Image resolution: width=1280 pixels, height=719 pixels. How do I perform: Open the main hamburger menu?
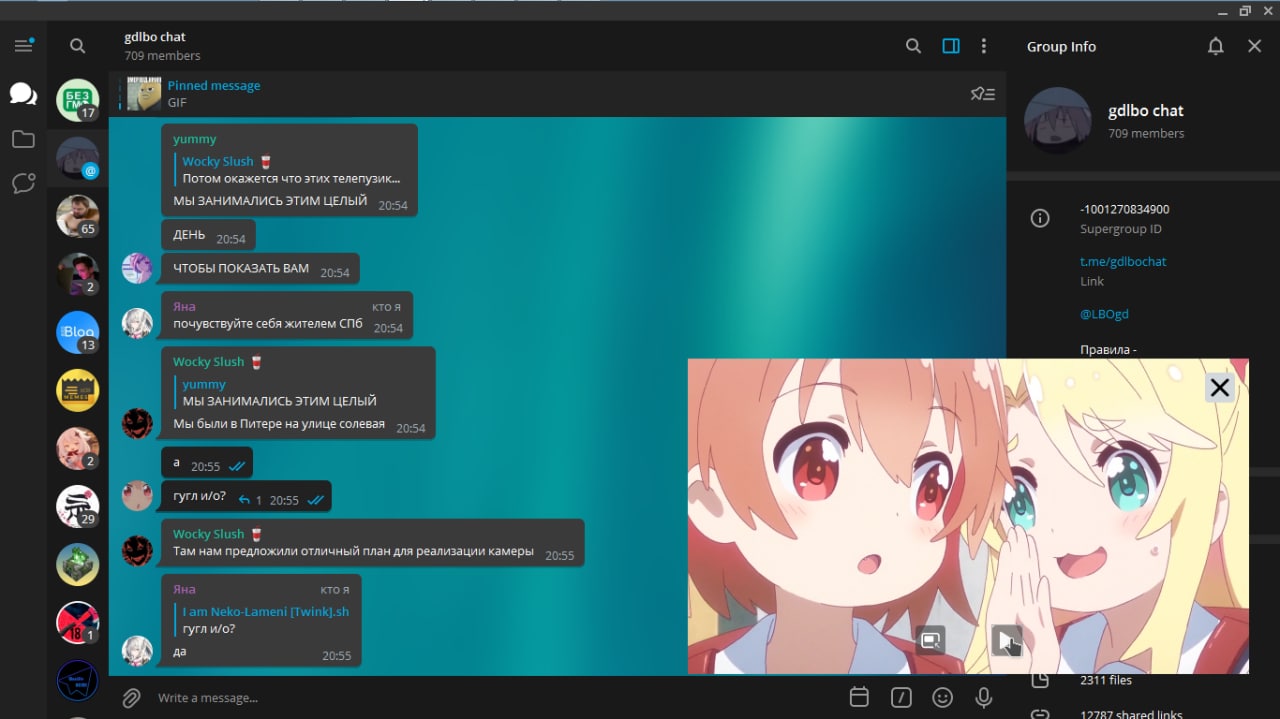(23, 46)
